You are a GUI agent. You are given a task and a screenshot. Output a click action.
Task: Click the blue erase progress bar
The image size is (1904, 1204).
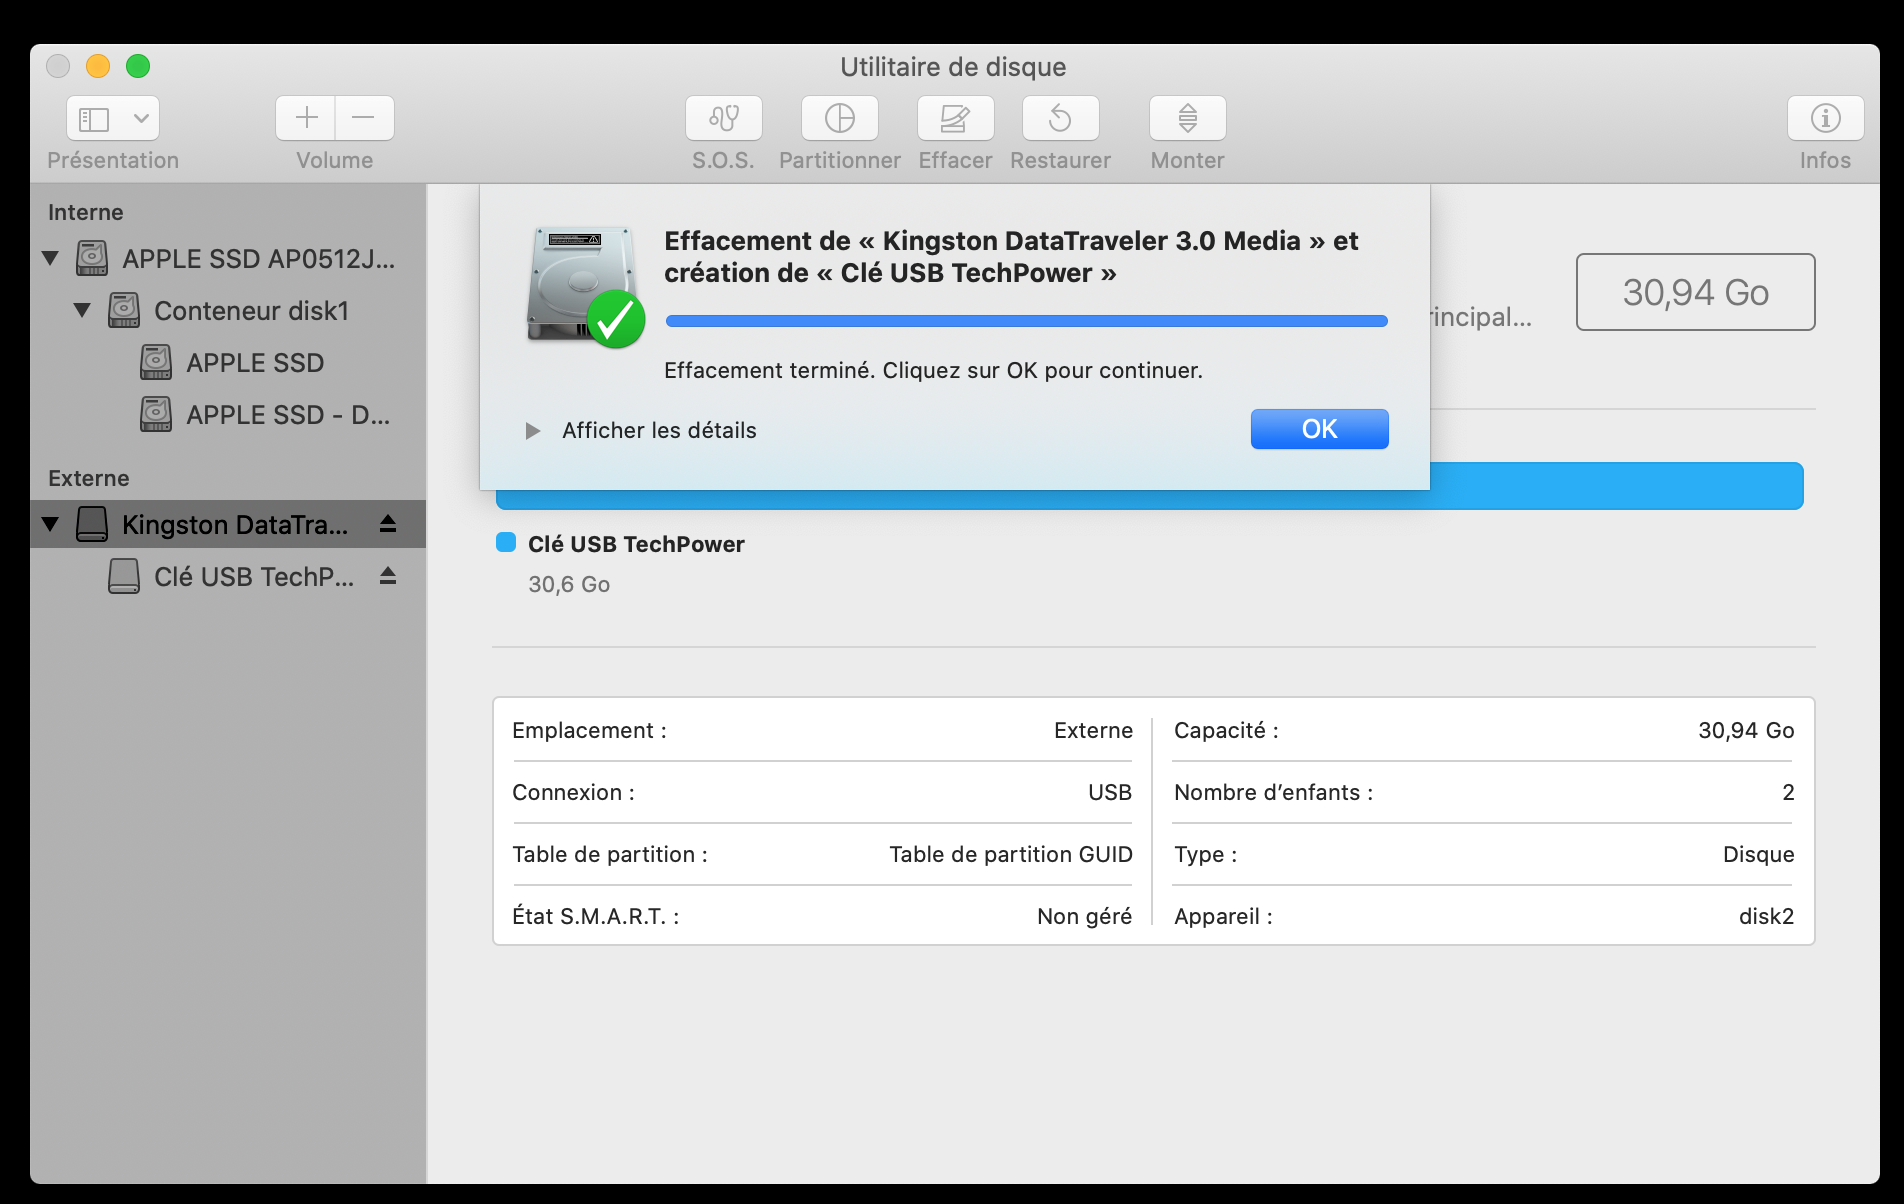(x=1026, y=321)
